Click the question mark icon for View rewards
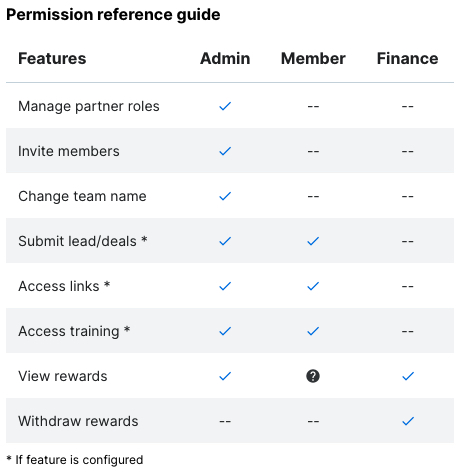The width and height of the screenshot is (460, 475). (x=313, y=376)
